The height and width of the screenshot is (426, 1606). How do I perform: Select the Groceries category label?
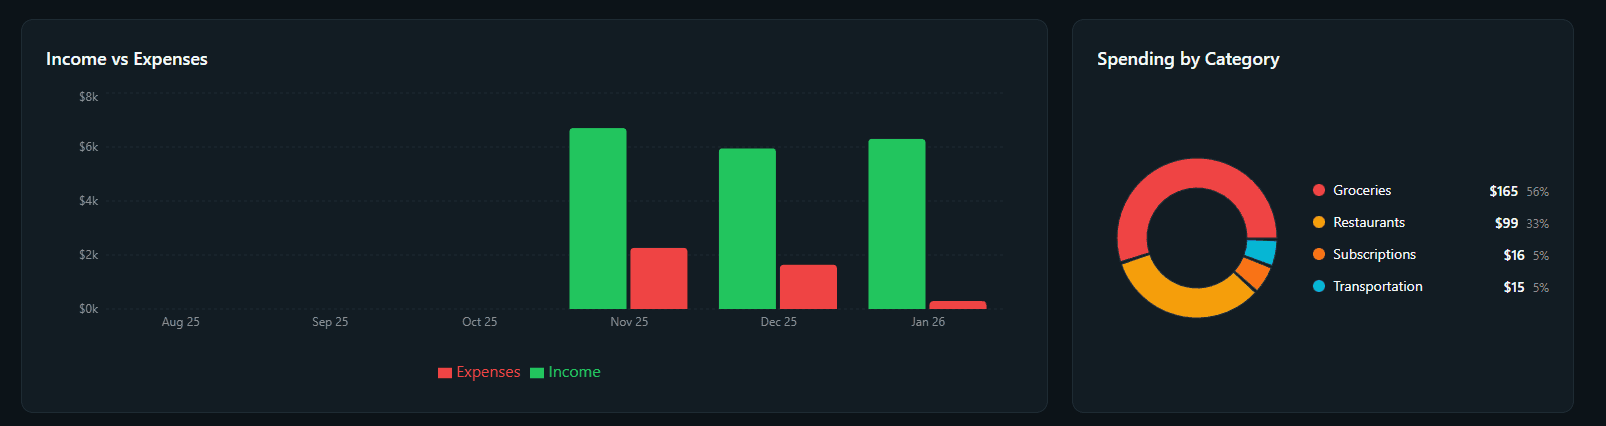1362,190
